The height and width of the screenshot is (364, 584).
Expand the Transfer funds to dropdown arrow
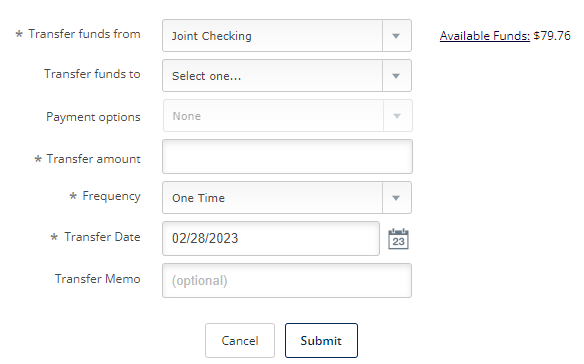point(396,76)
